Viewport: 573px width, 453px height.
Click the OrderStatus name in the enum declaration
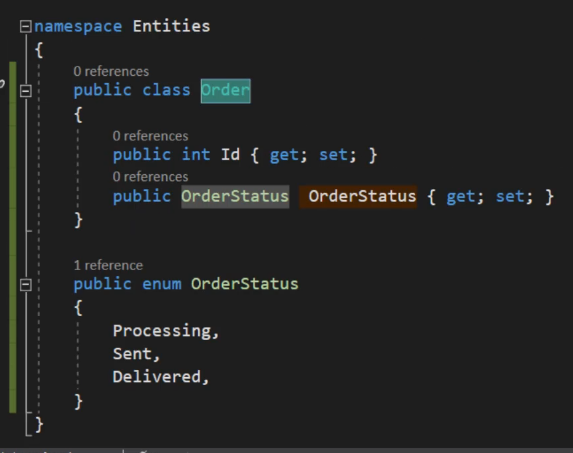point(244,284)
